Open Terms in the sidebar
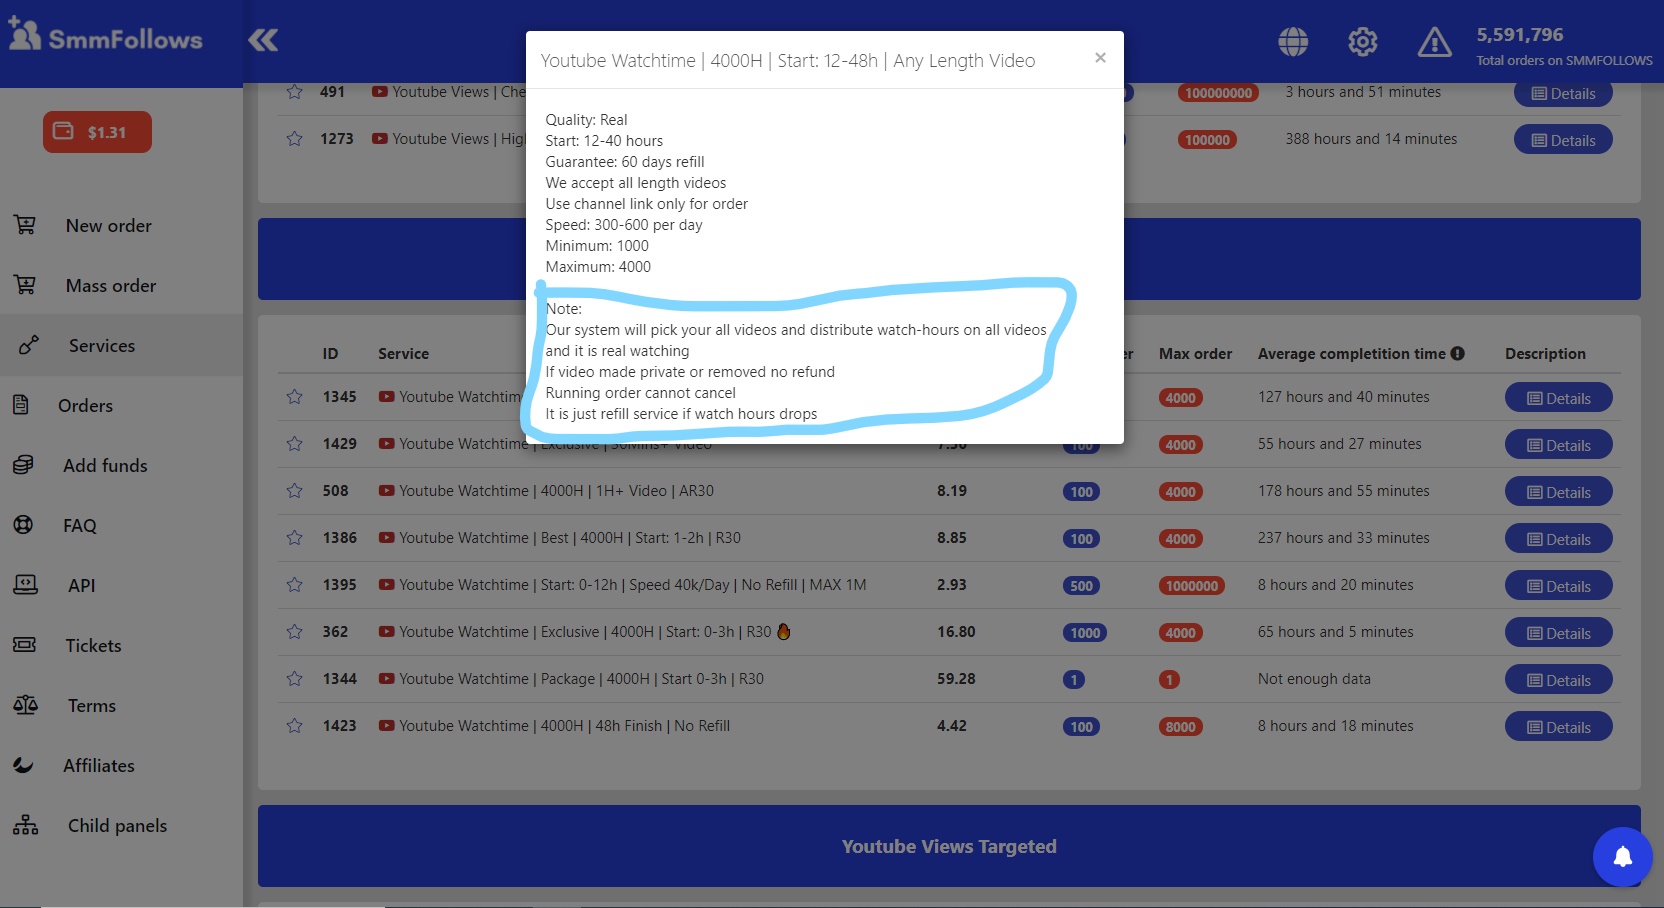 [92, 706]
